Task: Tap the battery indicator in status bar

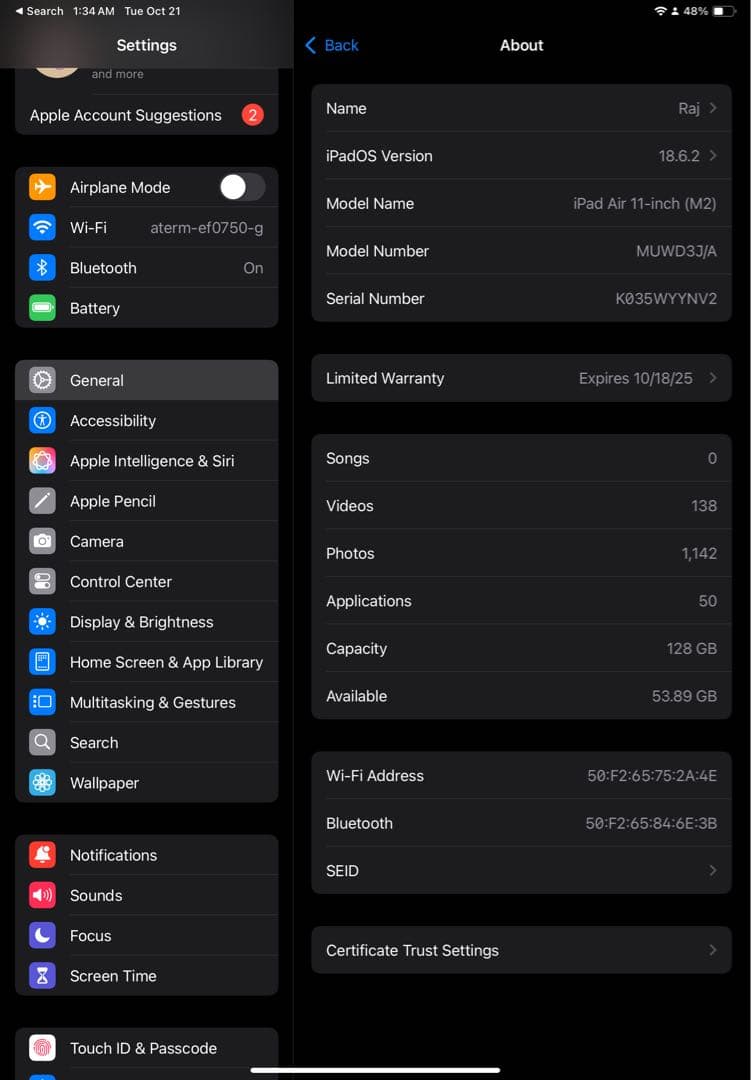Action: 724,11
